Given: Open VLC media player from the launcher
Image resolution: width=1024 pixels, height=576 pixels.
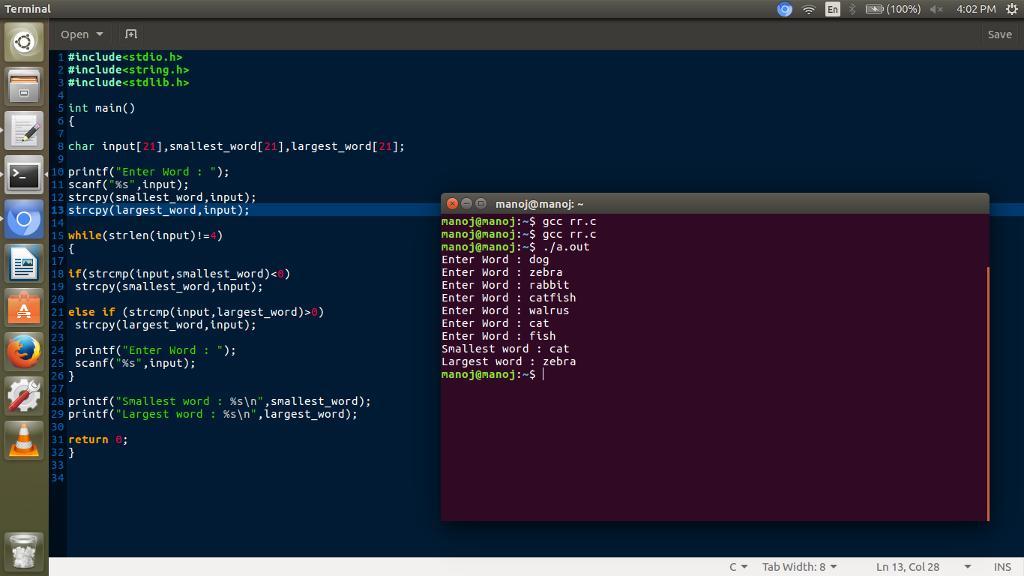Looking at the screenshot, I should [24, 440].
